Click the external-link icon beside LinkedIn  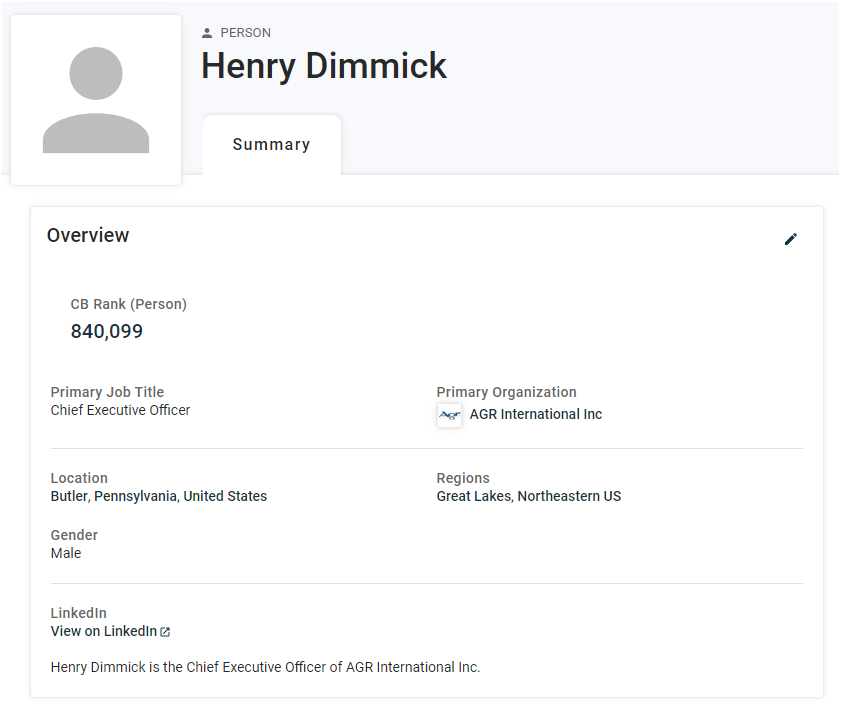(165, 632)
